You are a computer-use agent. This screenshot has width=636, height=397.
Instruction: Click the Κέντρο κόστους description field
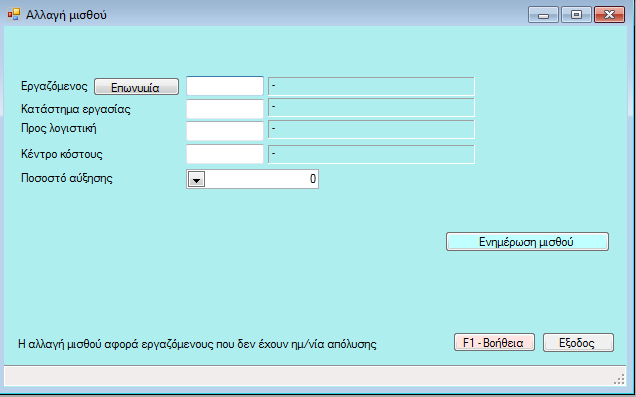(x=371, y=154)
